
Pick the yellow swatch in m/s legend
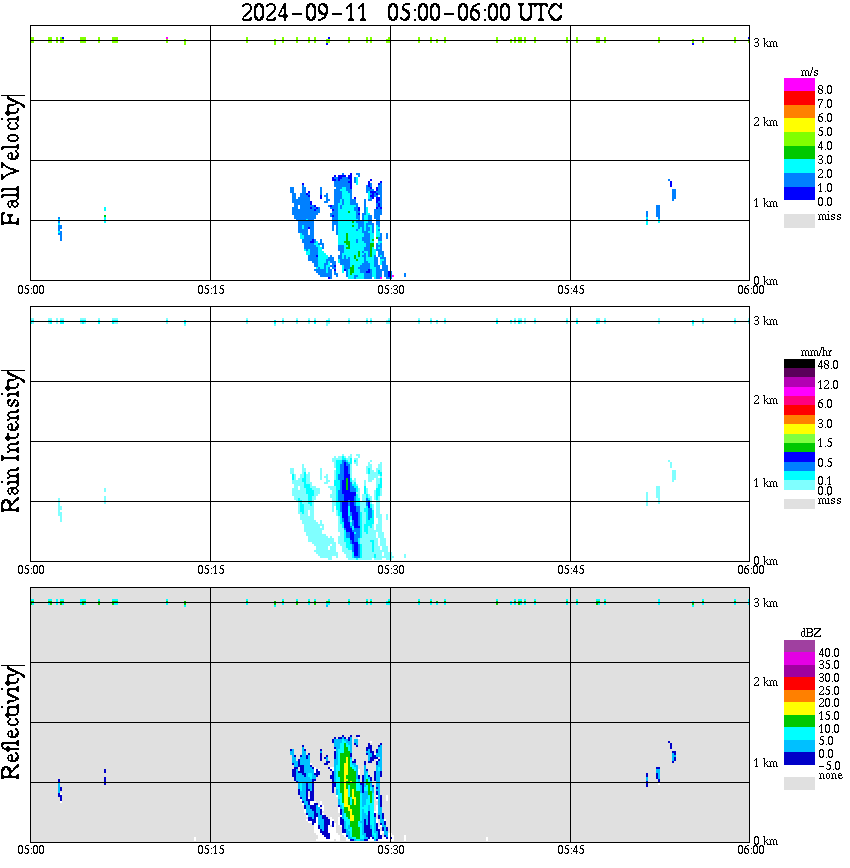pos(799,125)
